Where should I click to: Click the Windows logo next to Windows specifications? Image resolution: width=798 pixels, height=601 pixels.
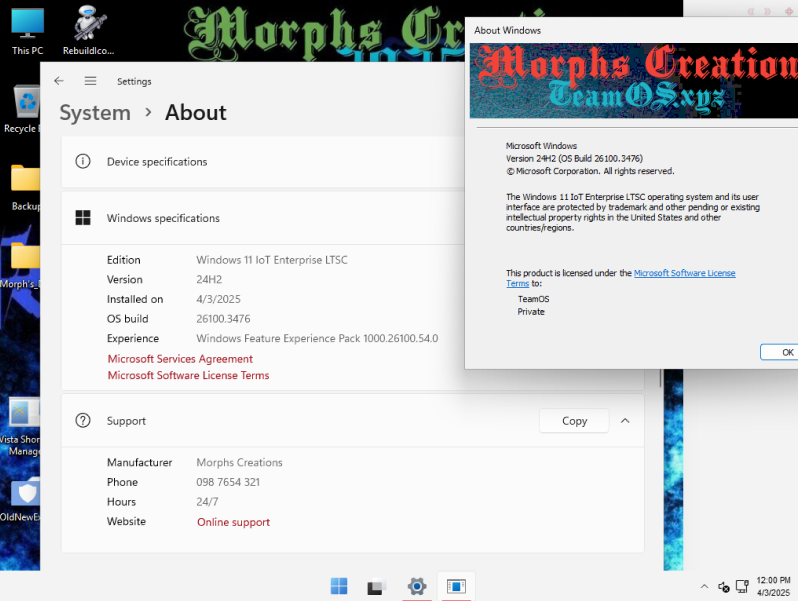83,218
